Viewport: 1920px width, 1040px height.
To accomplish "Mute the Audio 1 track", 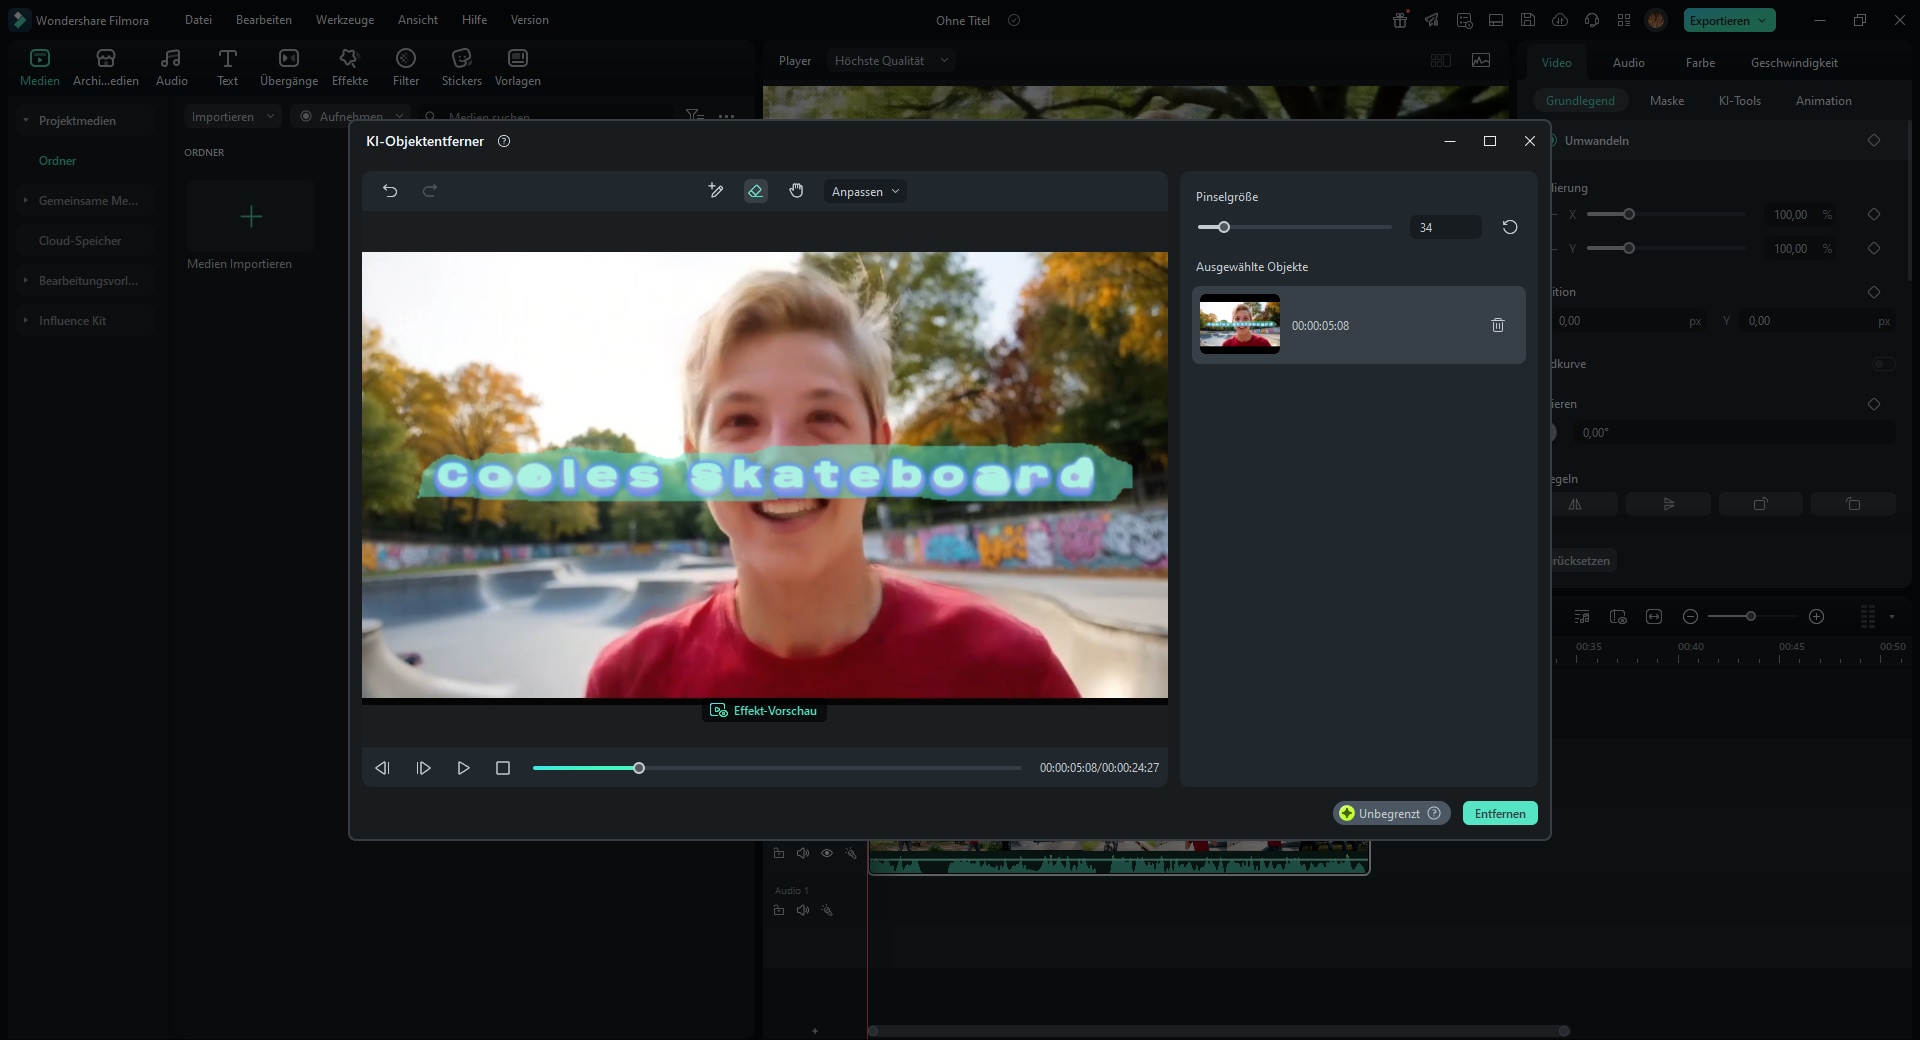I will click(x=802, y=910).
